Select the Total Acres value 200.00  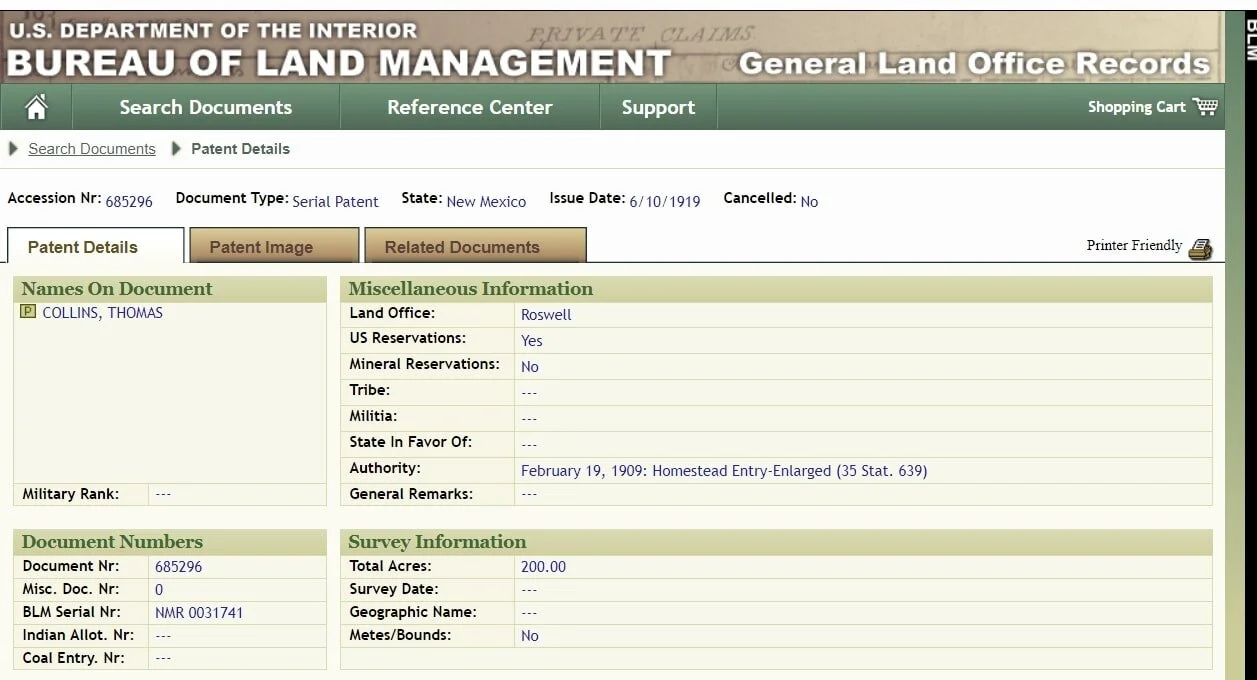(x=543, y=567)
